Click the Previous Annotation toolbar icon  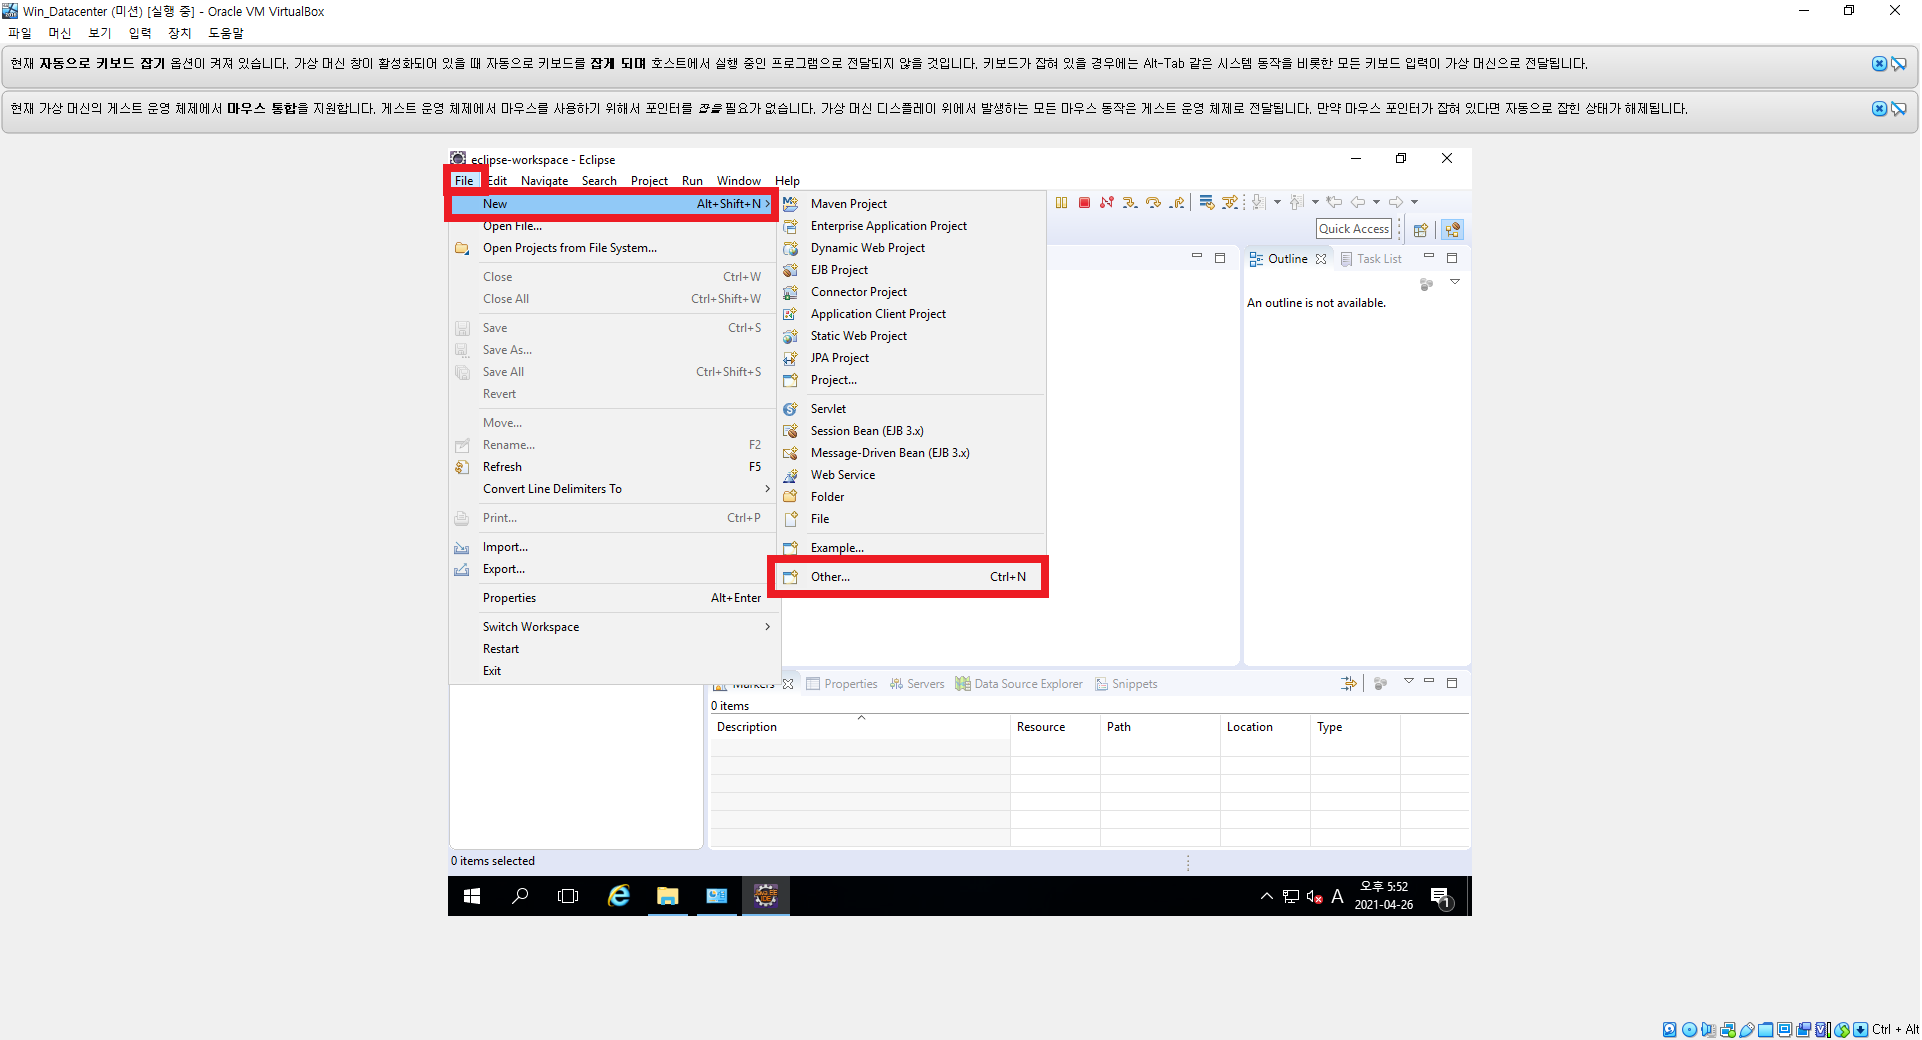pyautogui.click(x=1296, y=203)
